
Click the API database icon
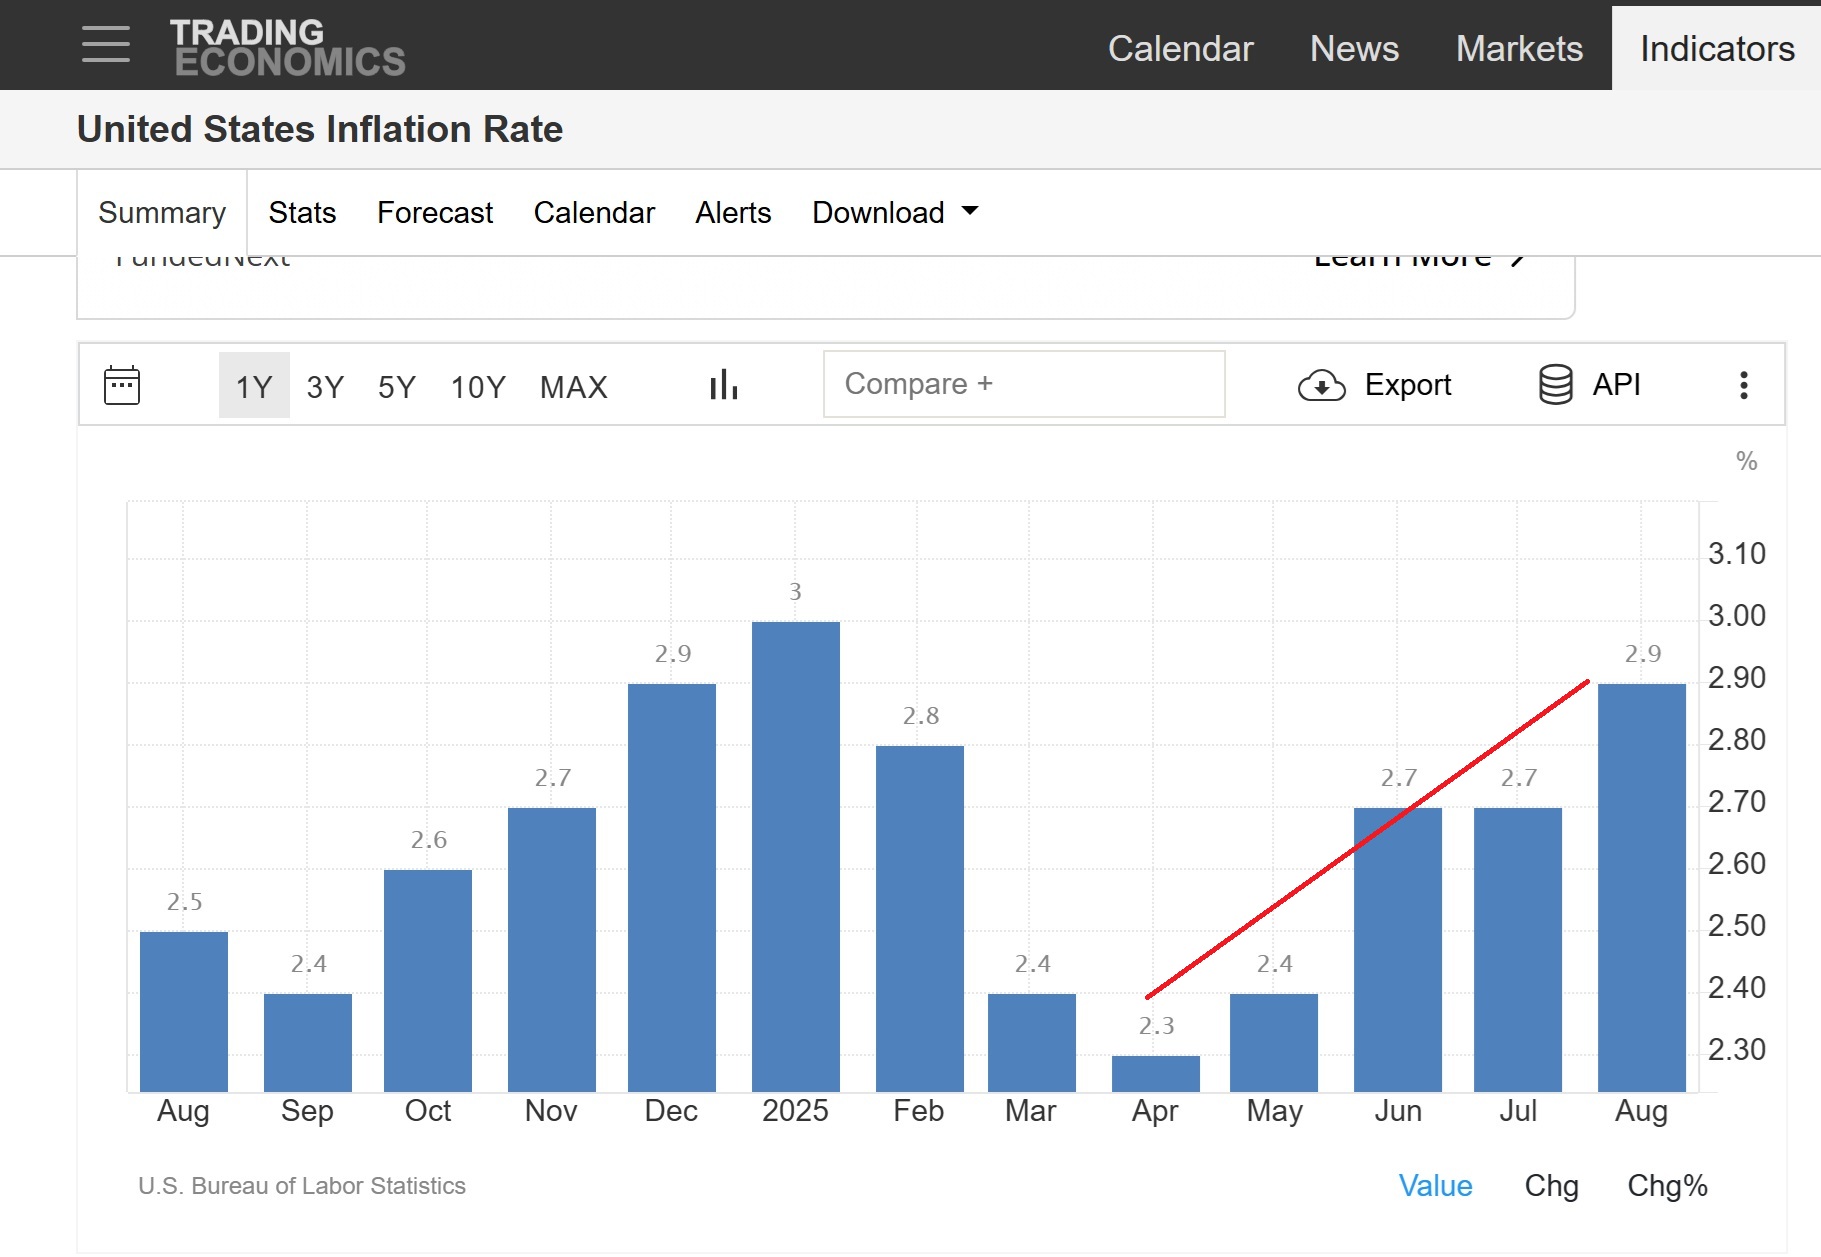click(x=1555, y=385)
